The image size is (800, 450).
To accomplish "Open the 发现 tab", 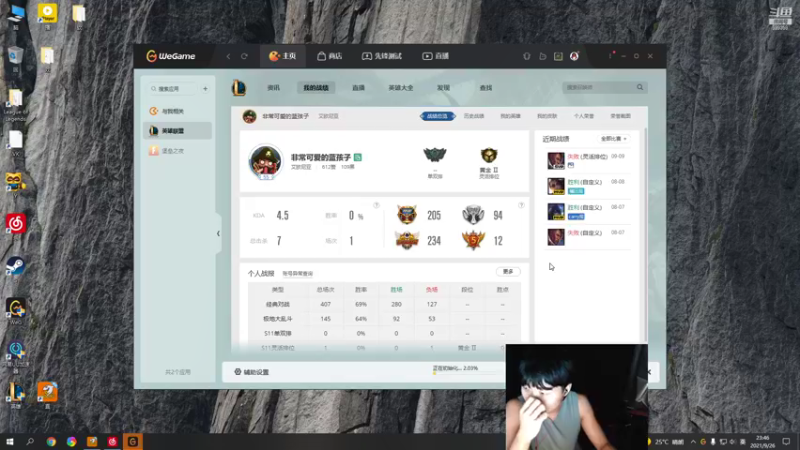I will 443,88.
